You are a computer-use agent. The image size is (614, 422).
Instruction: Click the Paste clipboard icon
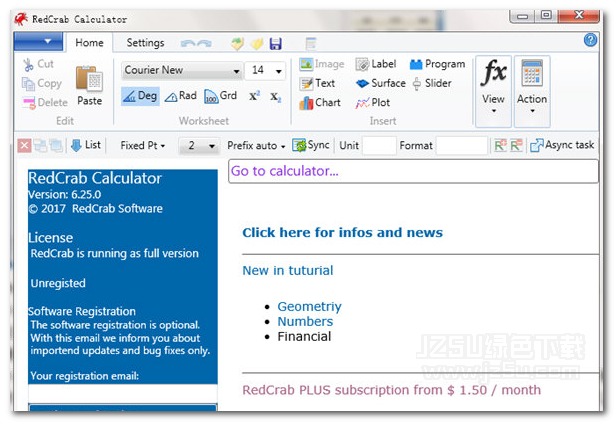click(89, 78)
